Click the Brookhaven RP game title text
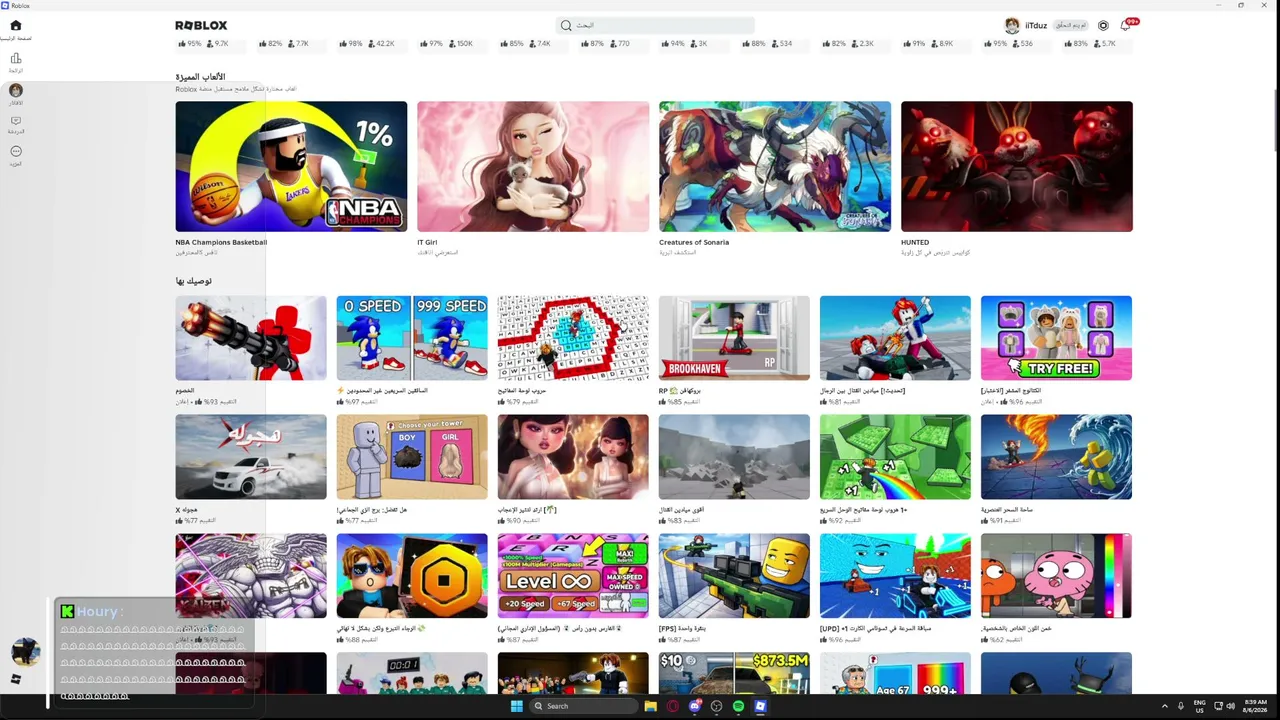The image size is (1280, 720). pos(680,391)
